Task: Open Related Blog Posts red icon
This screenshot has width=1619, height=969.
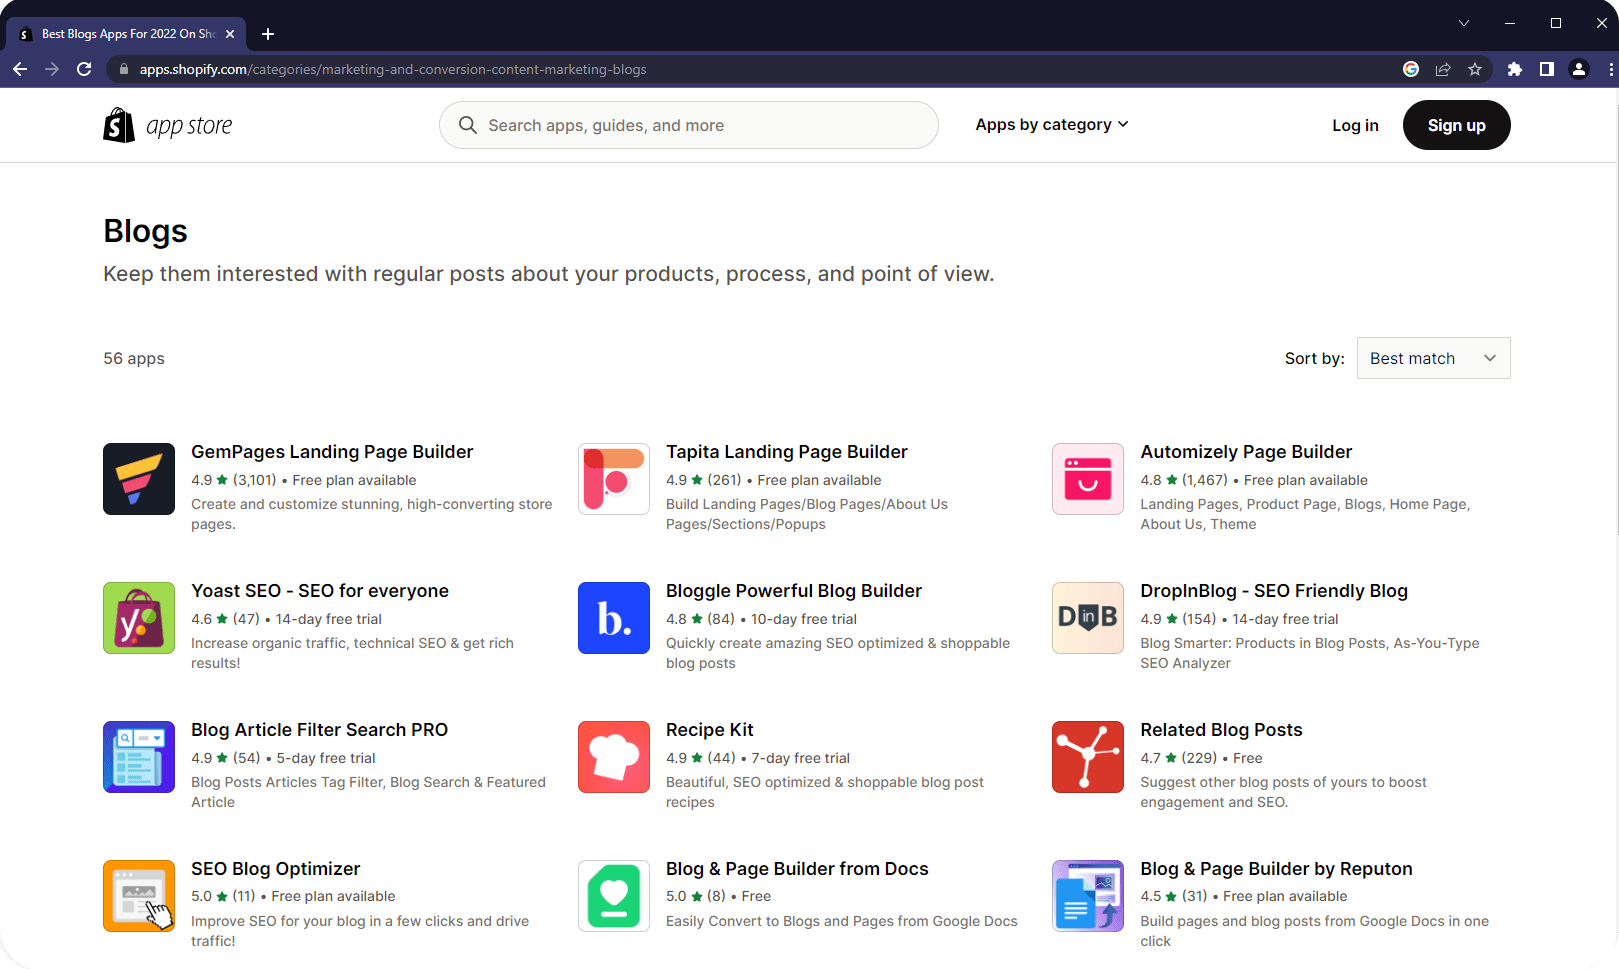Action: pyautogui.click(x=1088, y=757)
